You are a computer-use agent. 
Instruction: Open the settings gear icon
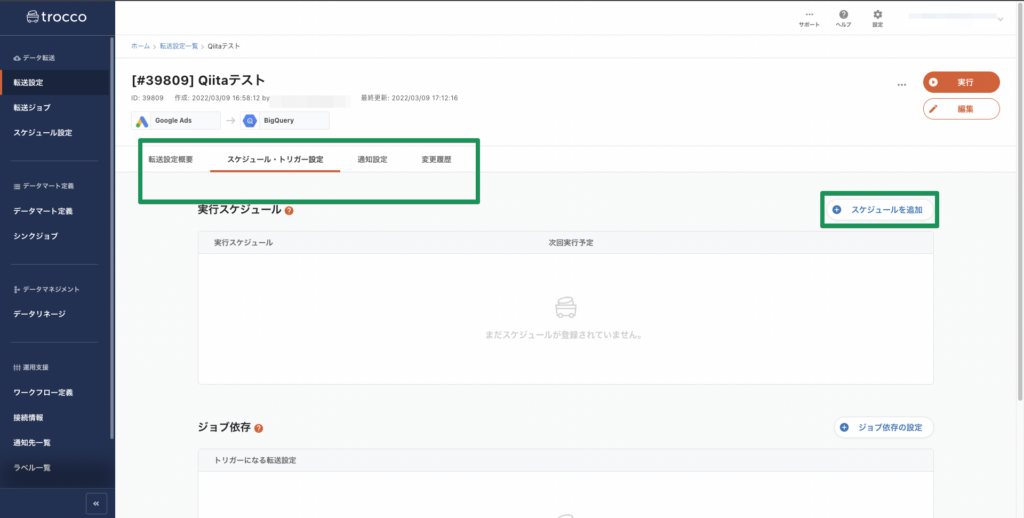click(x=877, y=14)
